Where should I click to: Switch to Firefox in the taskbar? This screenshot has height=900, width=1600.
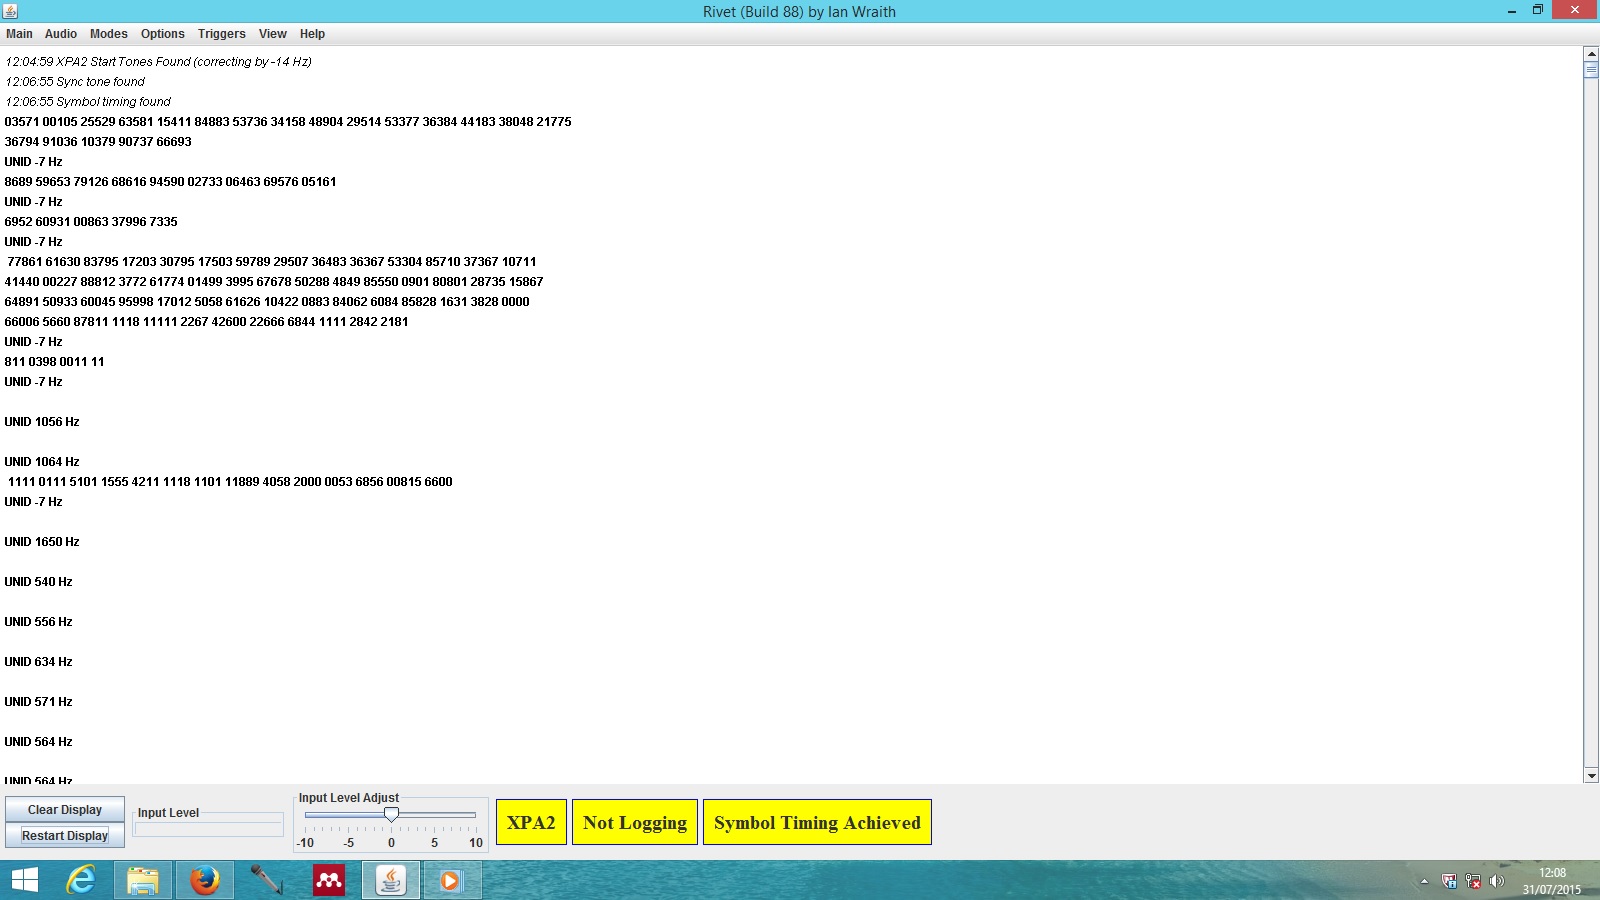205,880
